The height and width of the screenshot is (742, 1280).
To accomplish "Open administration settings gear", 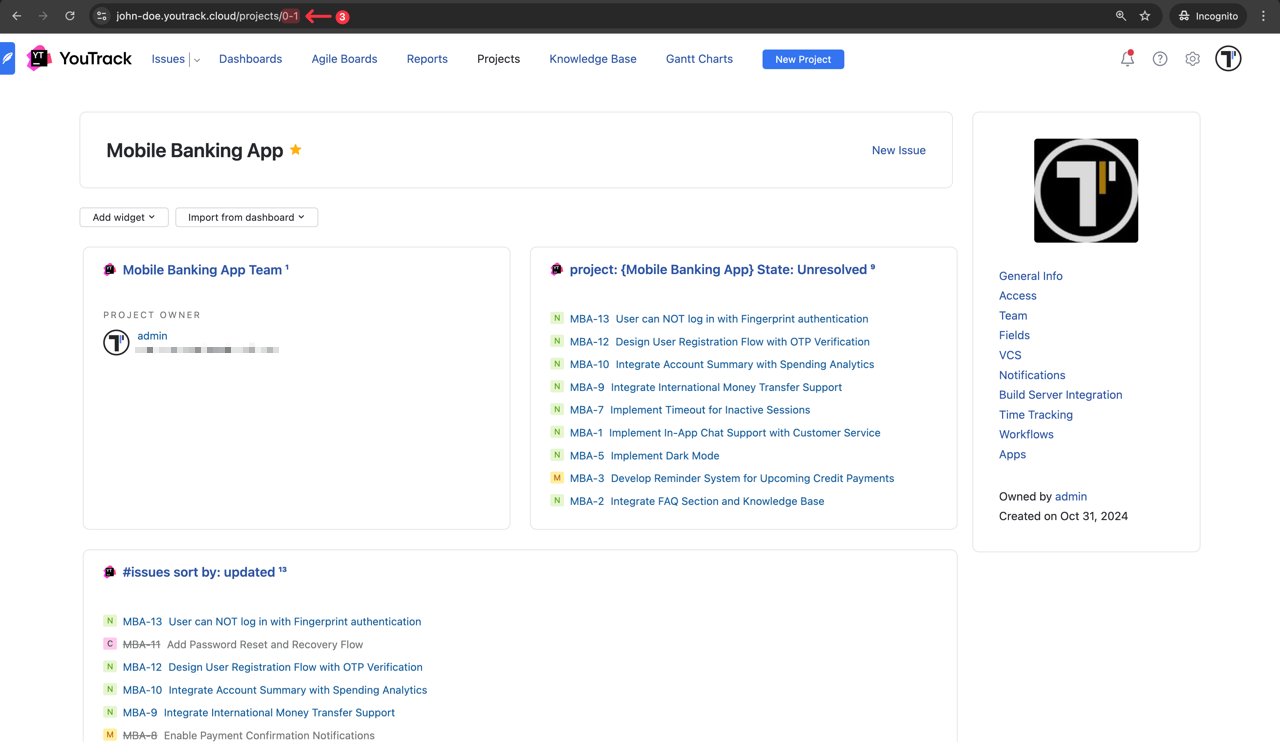I will (1192, 59).
